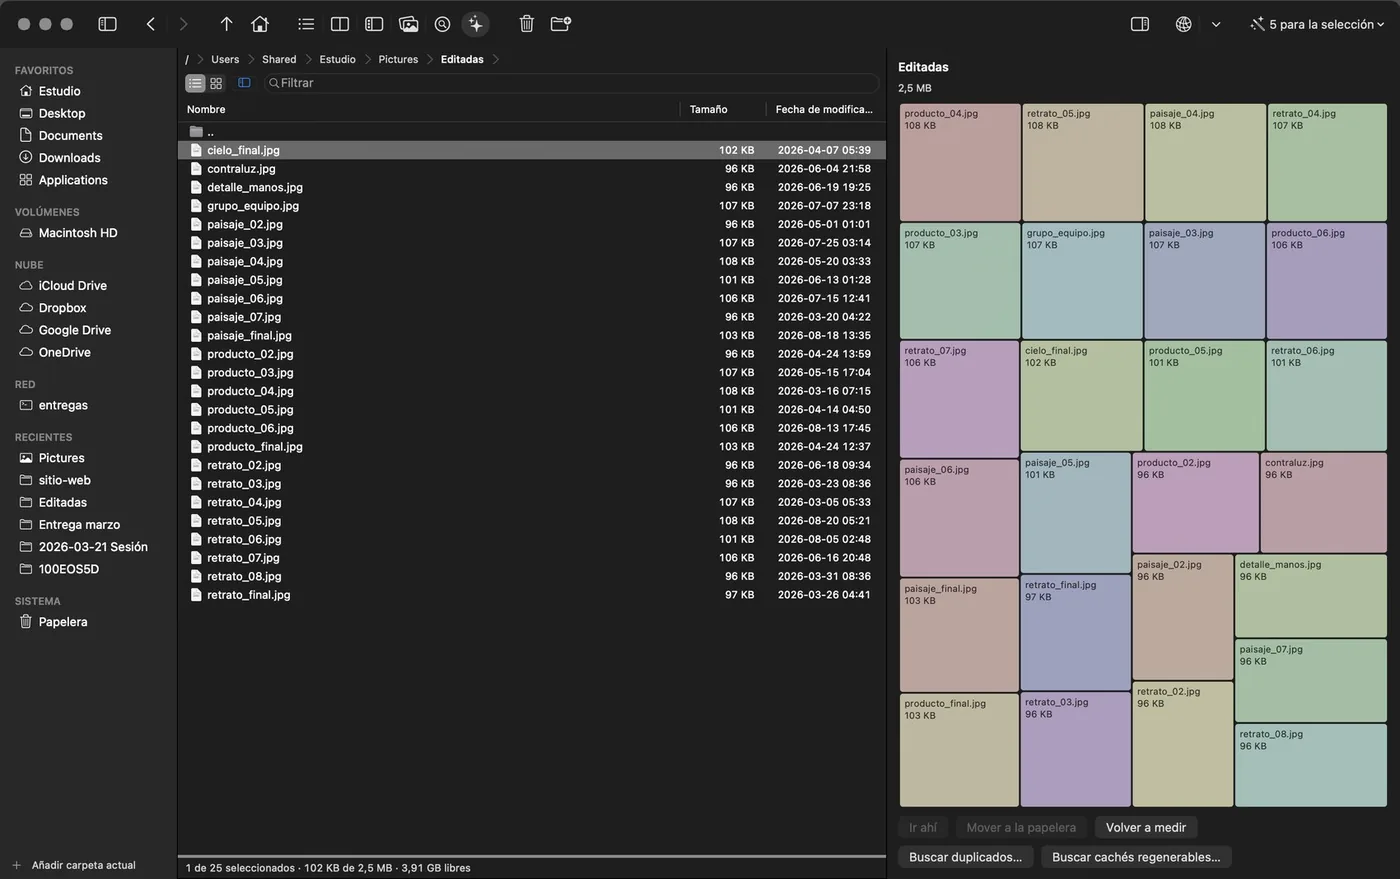Click the '..' parent folder row
This screenshot has width=1400, height=879.
coord(531,131)
